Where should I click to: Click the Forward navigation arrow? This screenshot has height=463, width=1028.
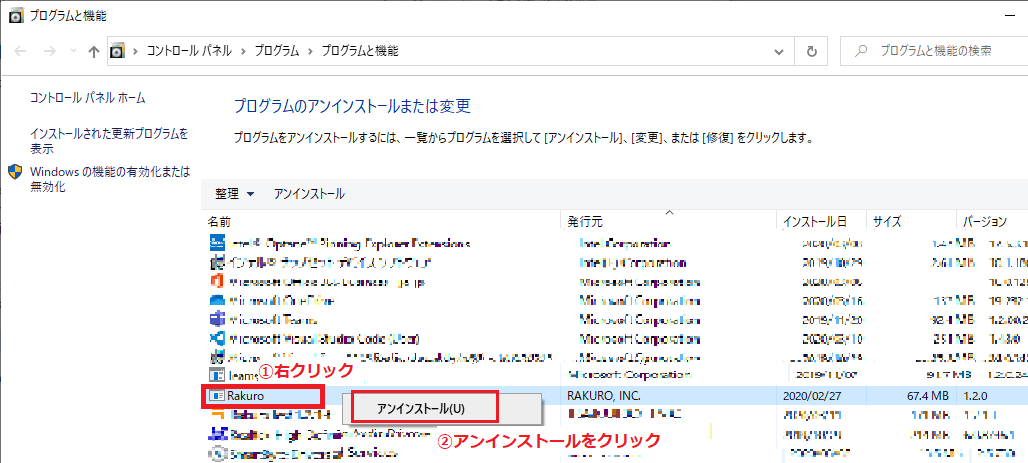click(x=50, y=51)
